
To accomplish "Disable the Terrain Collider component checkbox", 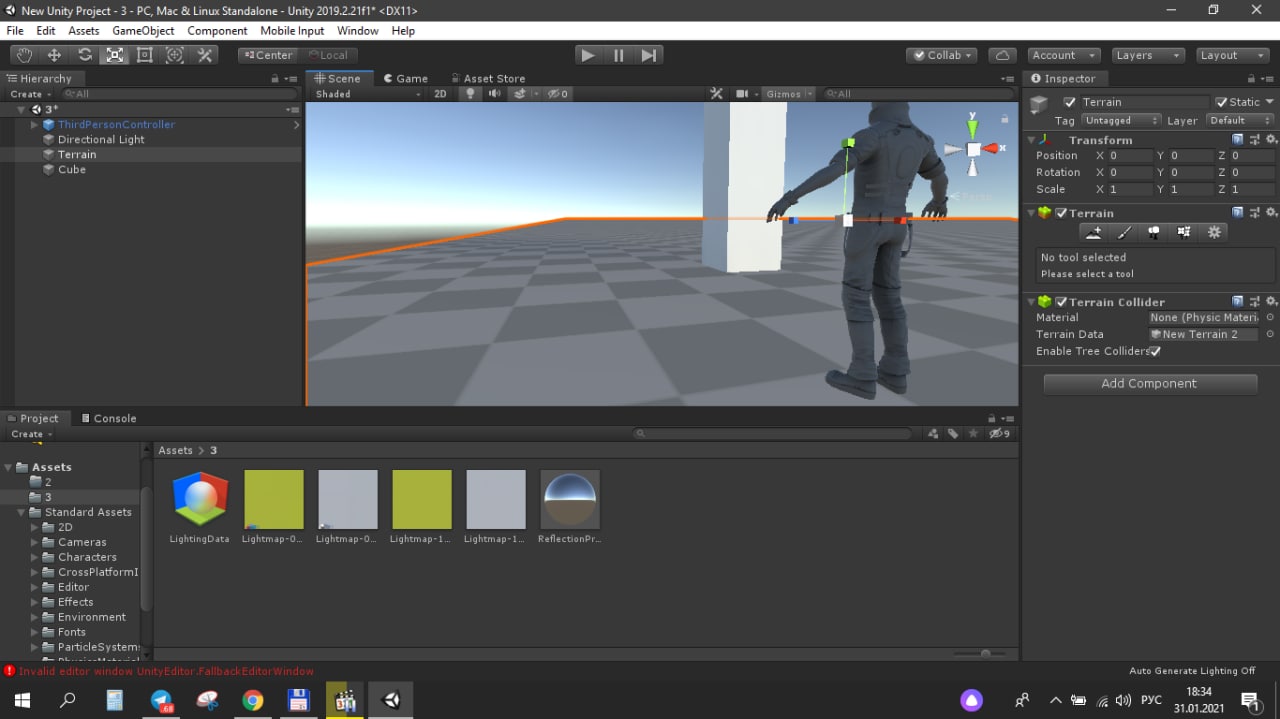I will coord(1061,301).
